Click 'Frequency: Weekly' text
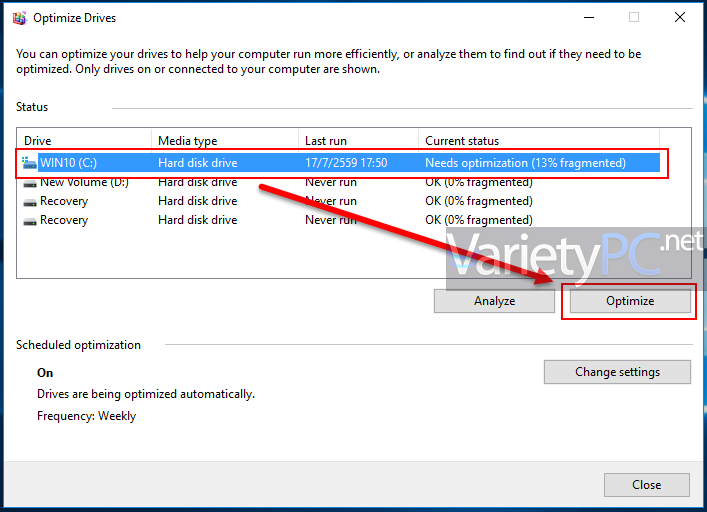707x512 pixels. point(86,416)
